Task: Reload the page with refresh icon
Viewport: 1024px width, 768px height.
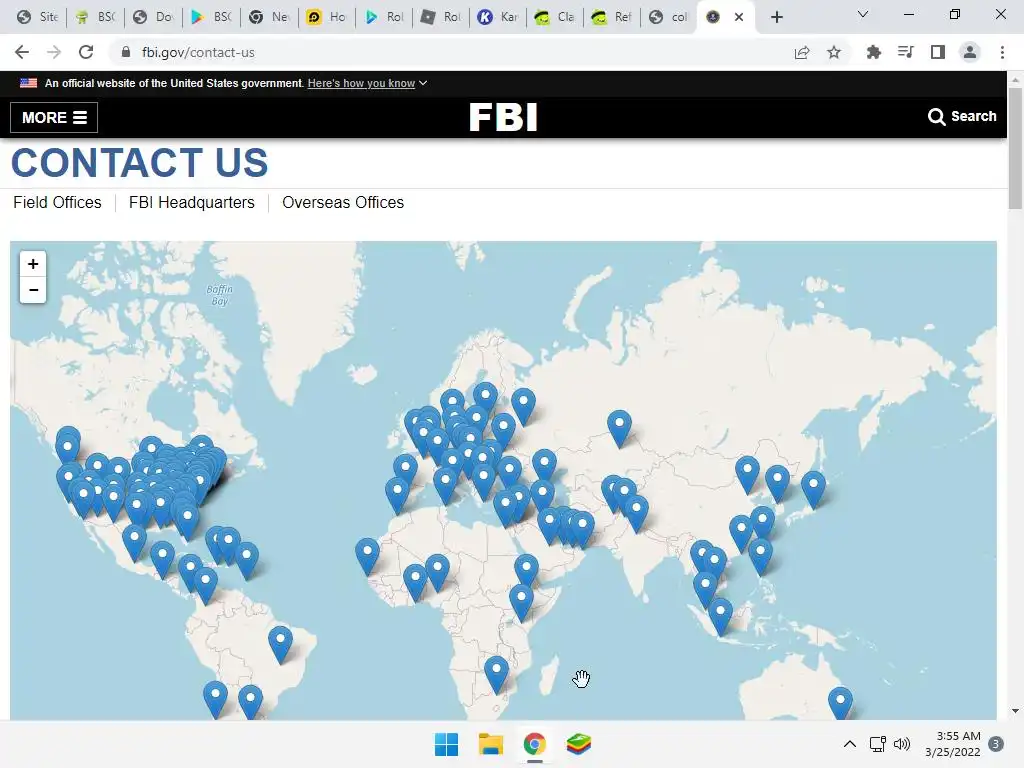Action: click(x=86, y=52)
